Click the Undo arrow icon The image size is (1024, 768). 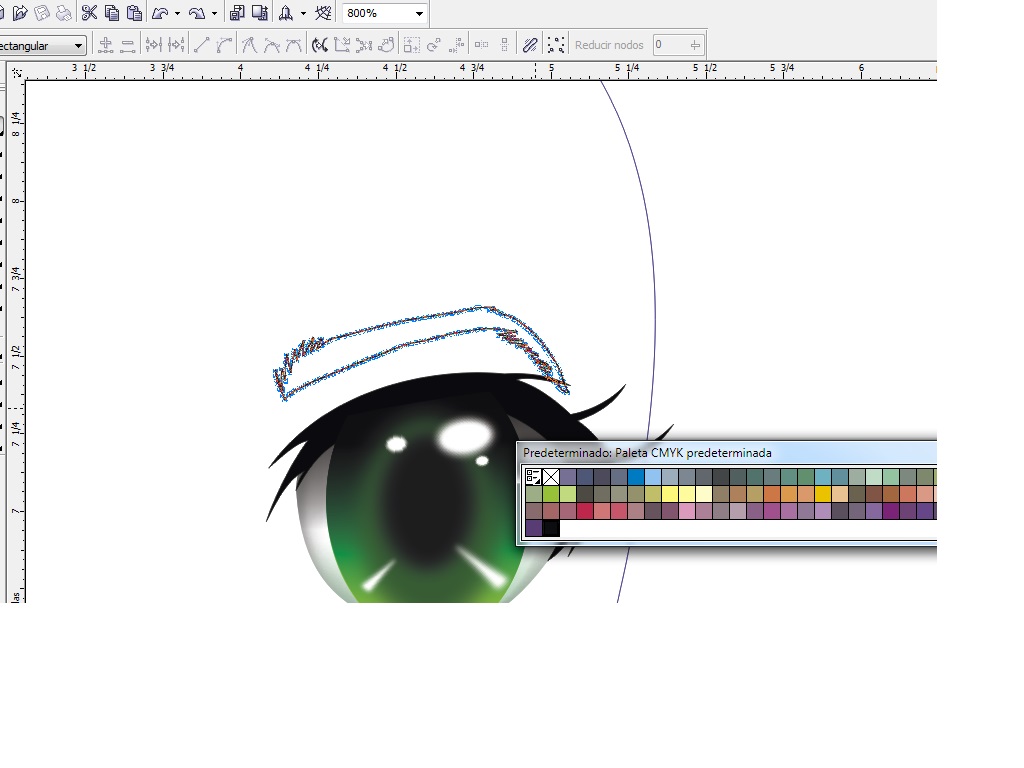(160, 12)
